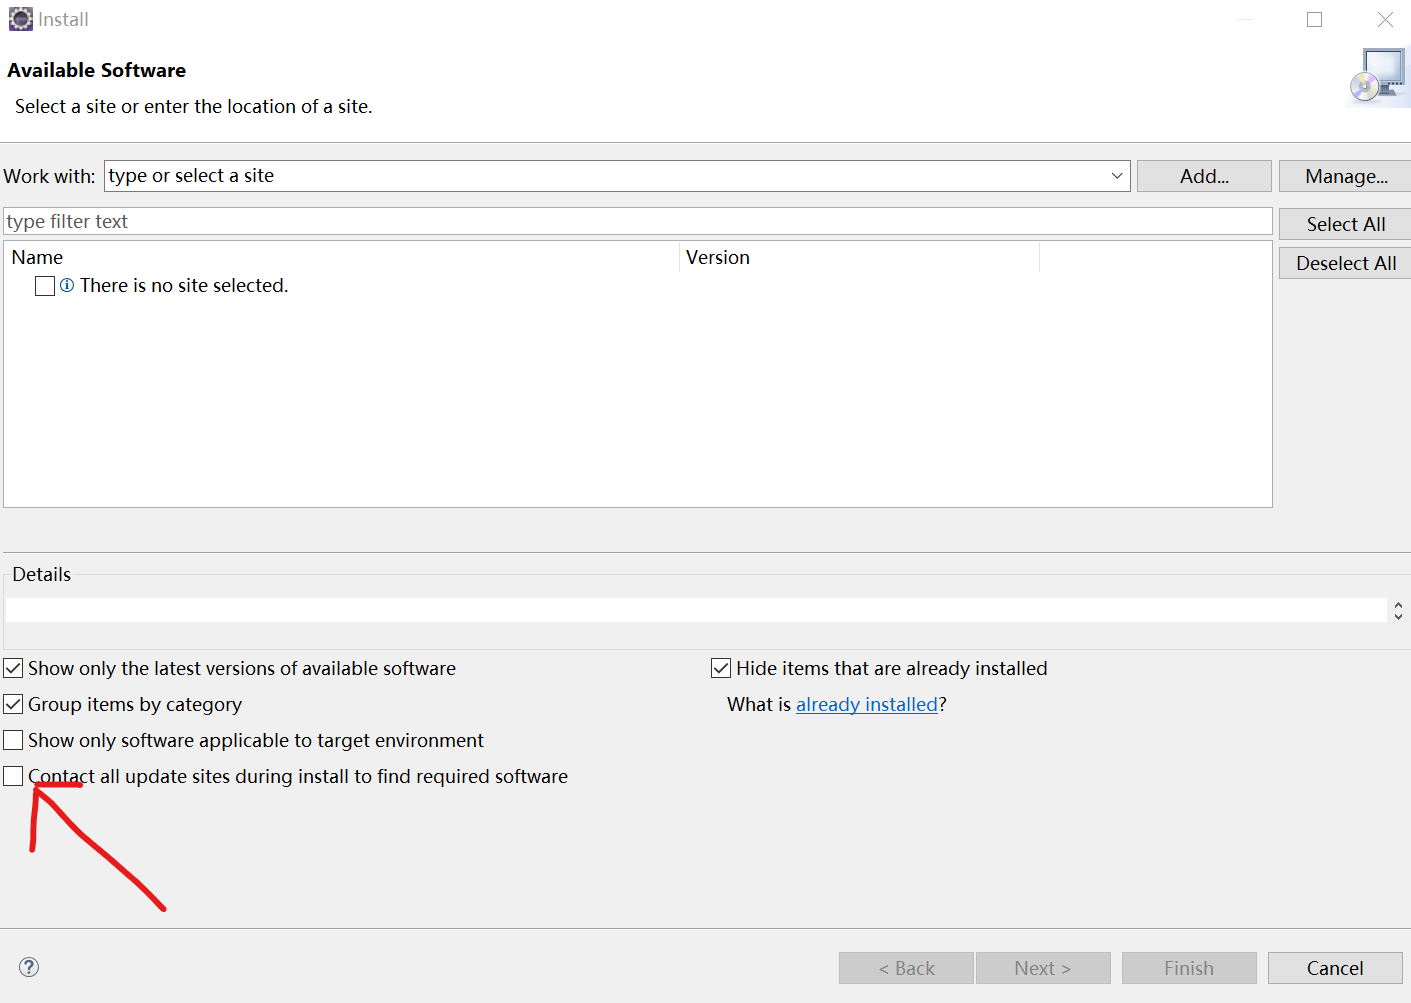Click the info icon beside no site message
1411x1003 pixels.
(67, 286)
